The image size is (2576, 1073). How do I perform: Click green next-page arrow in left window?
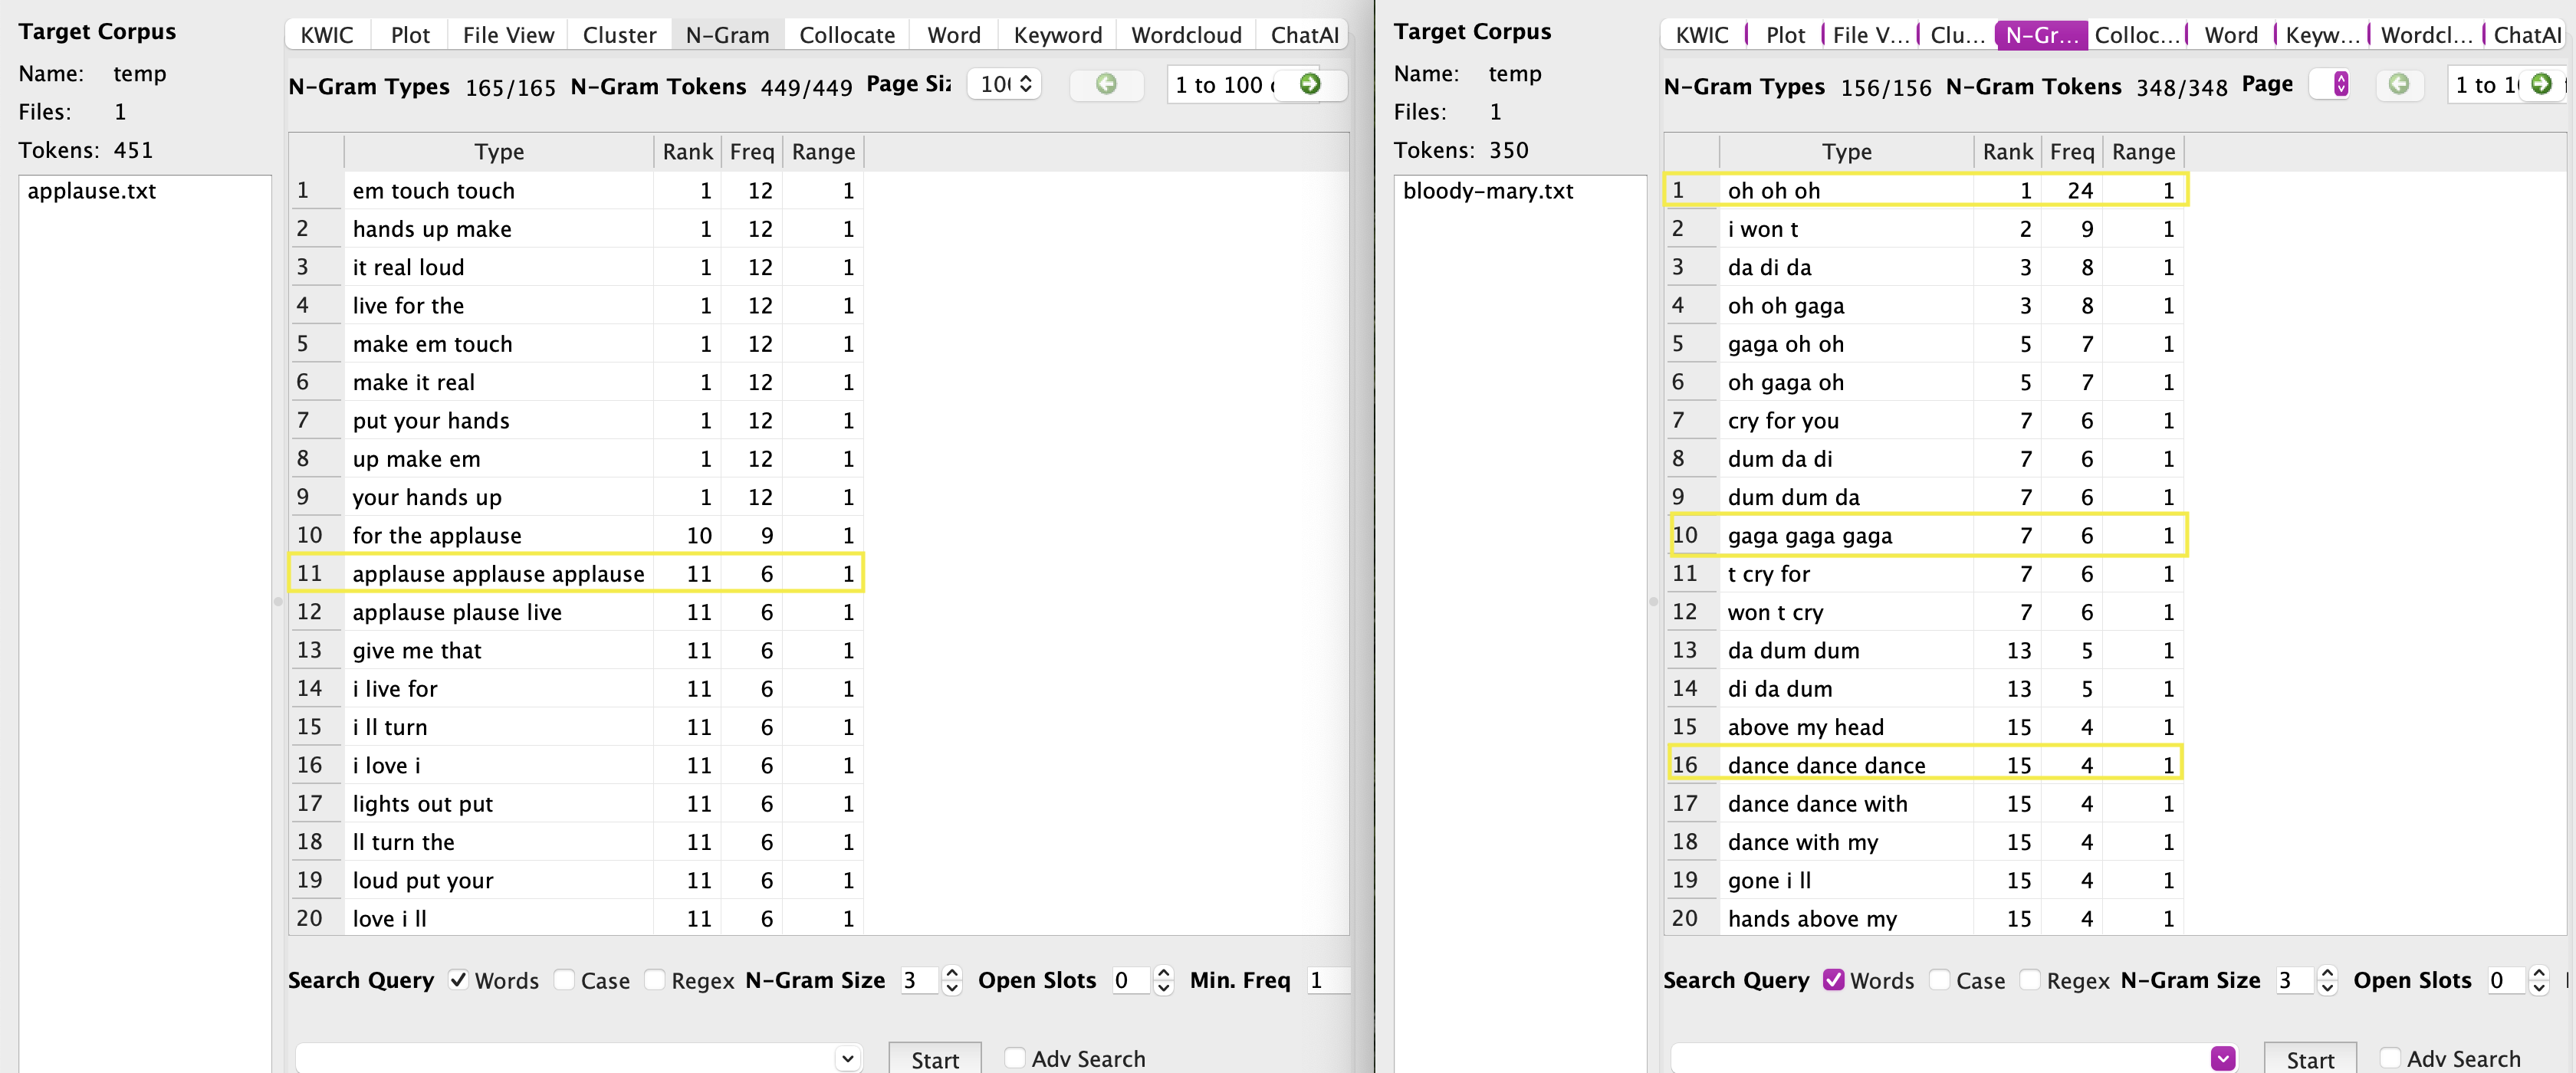tap(1310, 84)
